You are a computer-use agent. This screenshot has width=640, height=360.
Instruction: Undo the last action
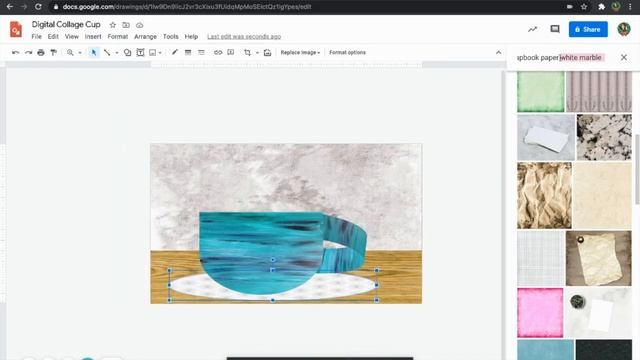[16, 53]
